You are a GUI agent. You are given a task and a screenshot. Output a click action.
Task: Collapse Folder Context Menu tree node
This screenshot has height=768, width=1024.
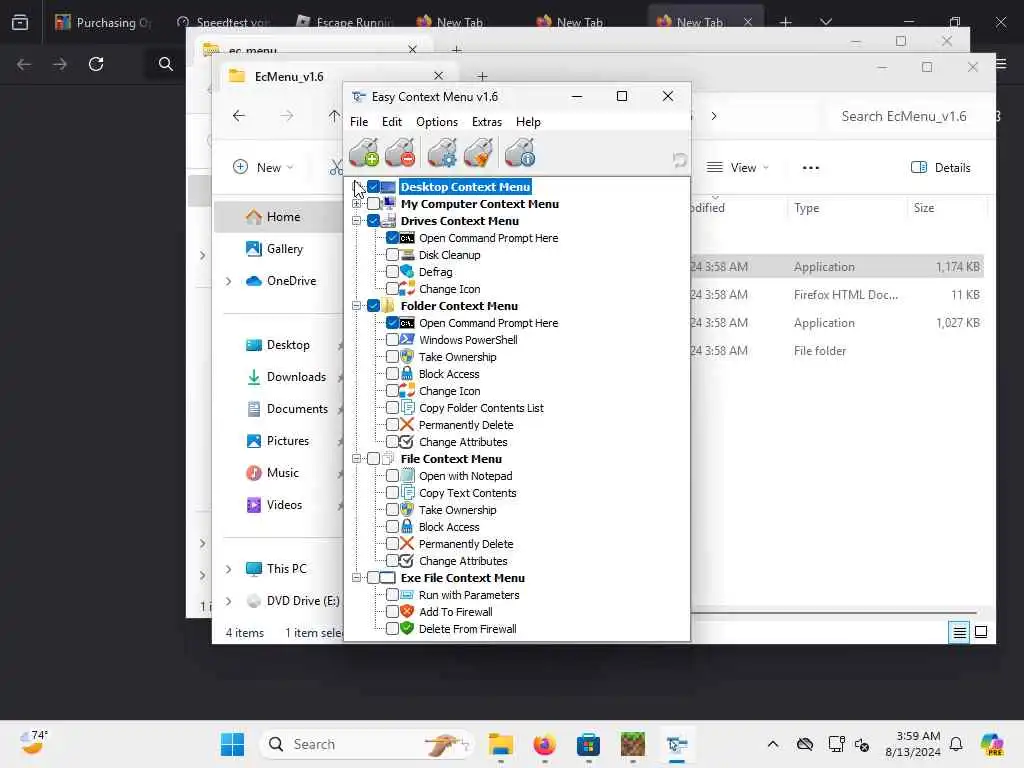(357, 306)
